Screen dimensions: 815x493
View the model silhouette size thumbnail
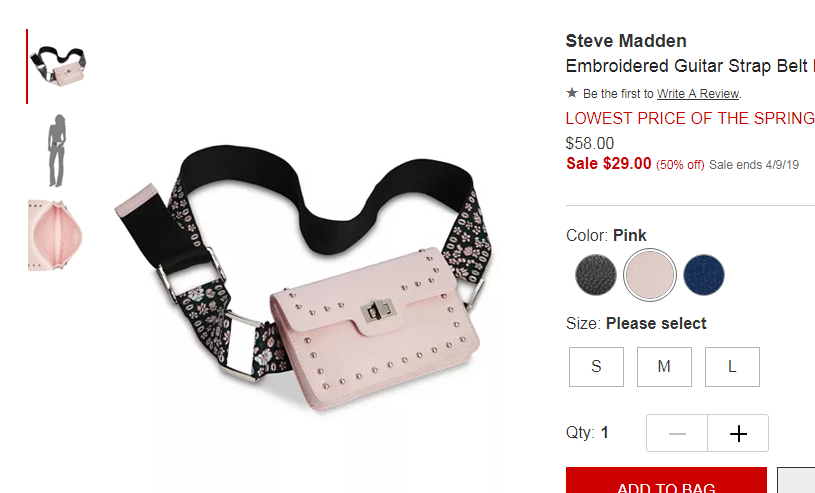pos(57,151)
